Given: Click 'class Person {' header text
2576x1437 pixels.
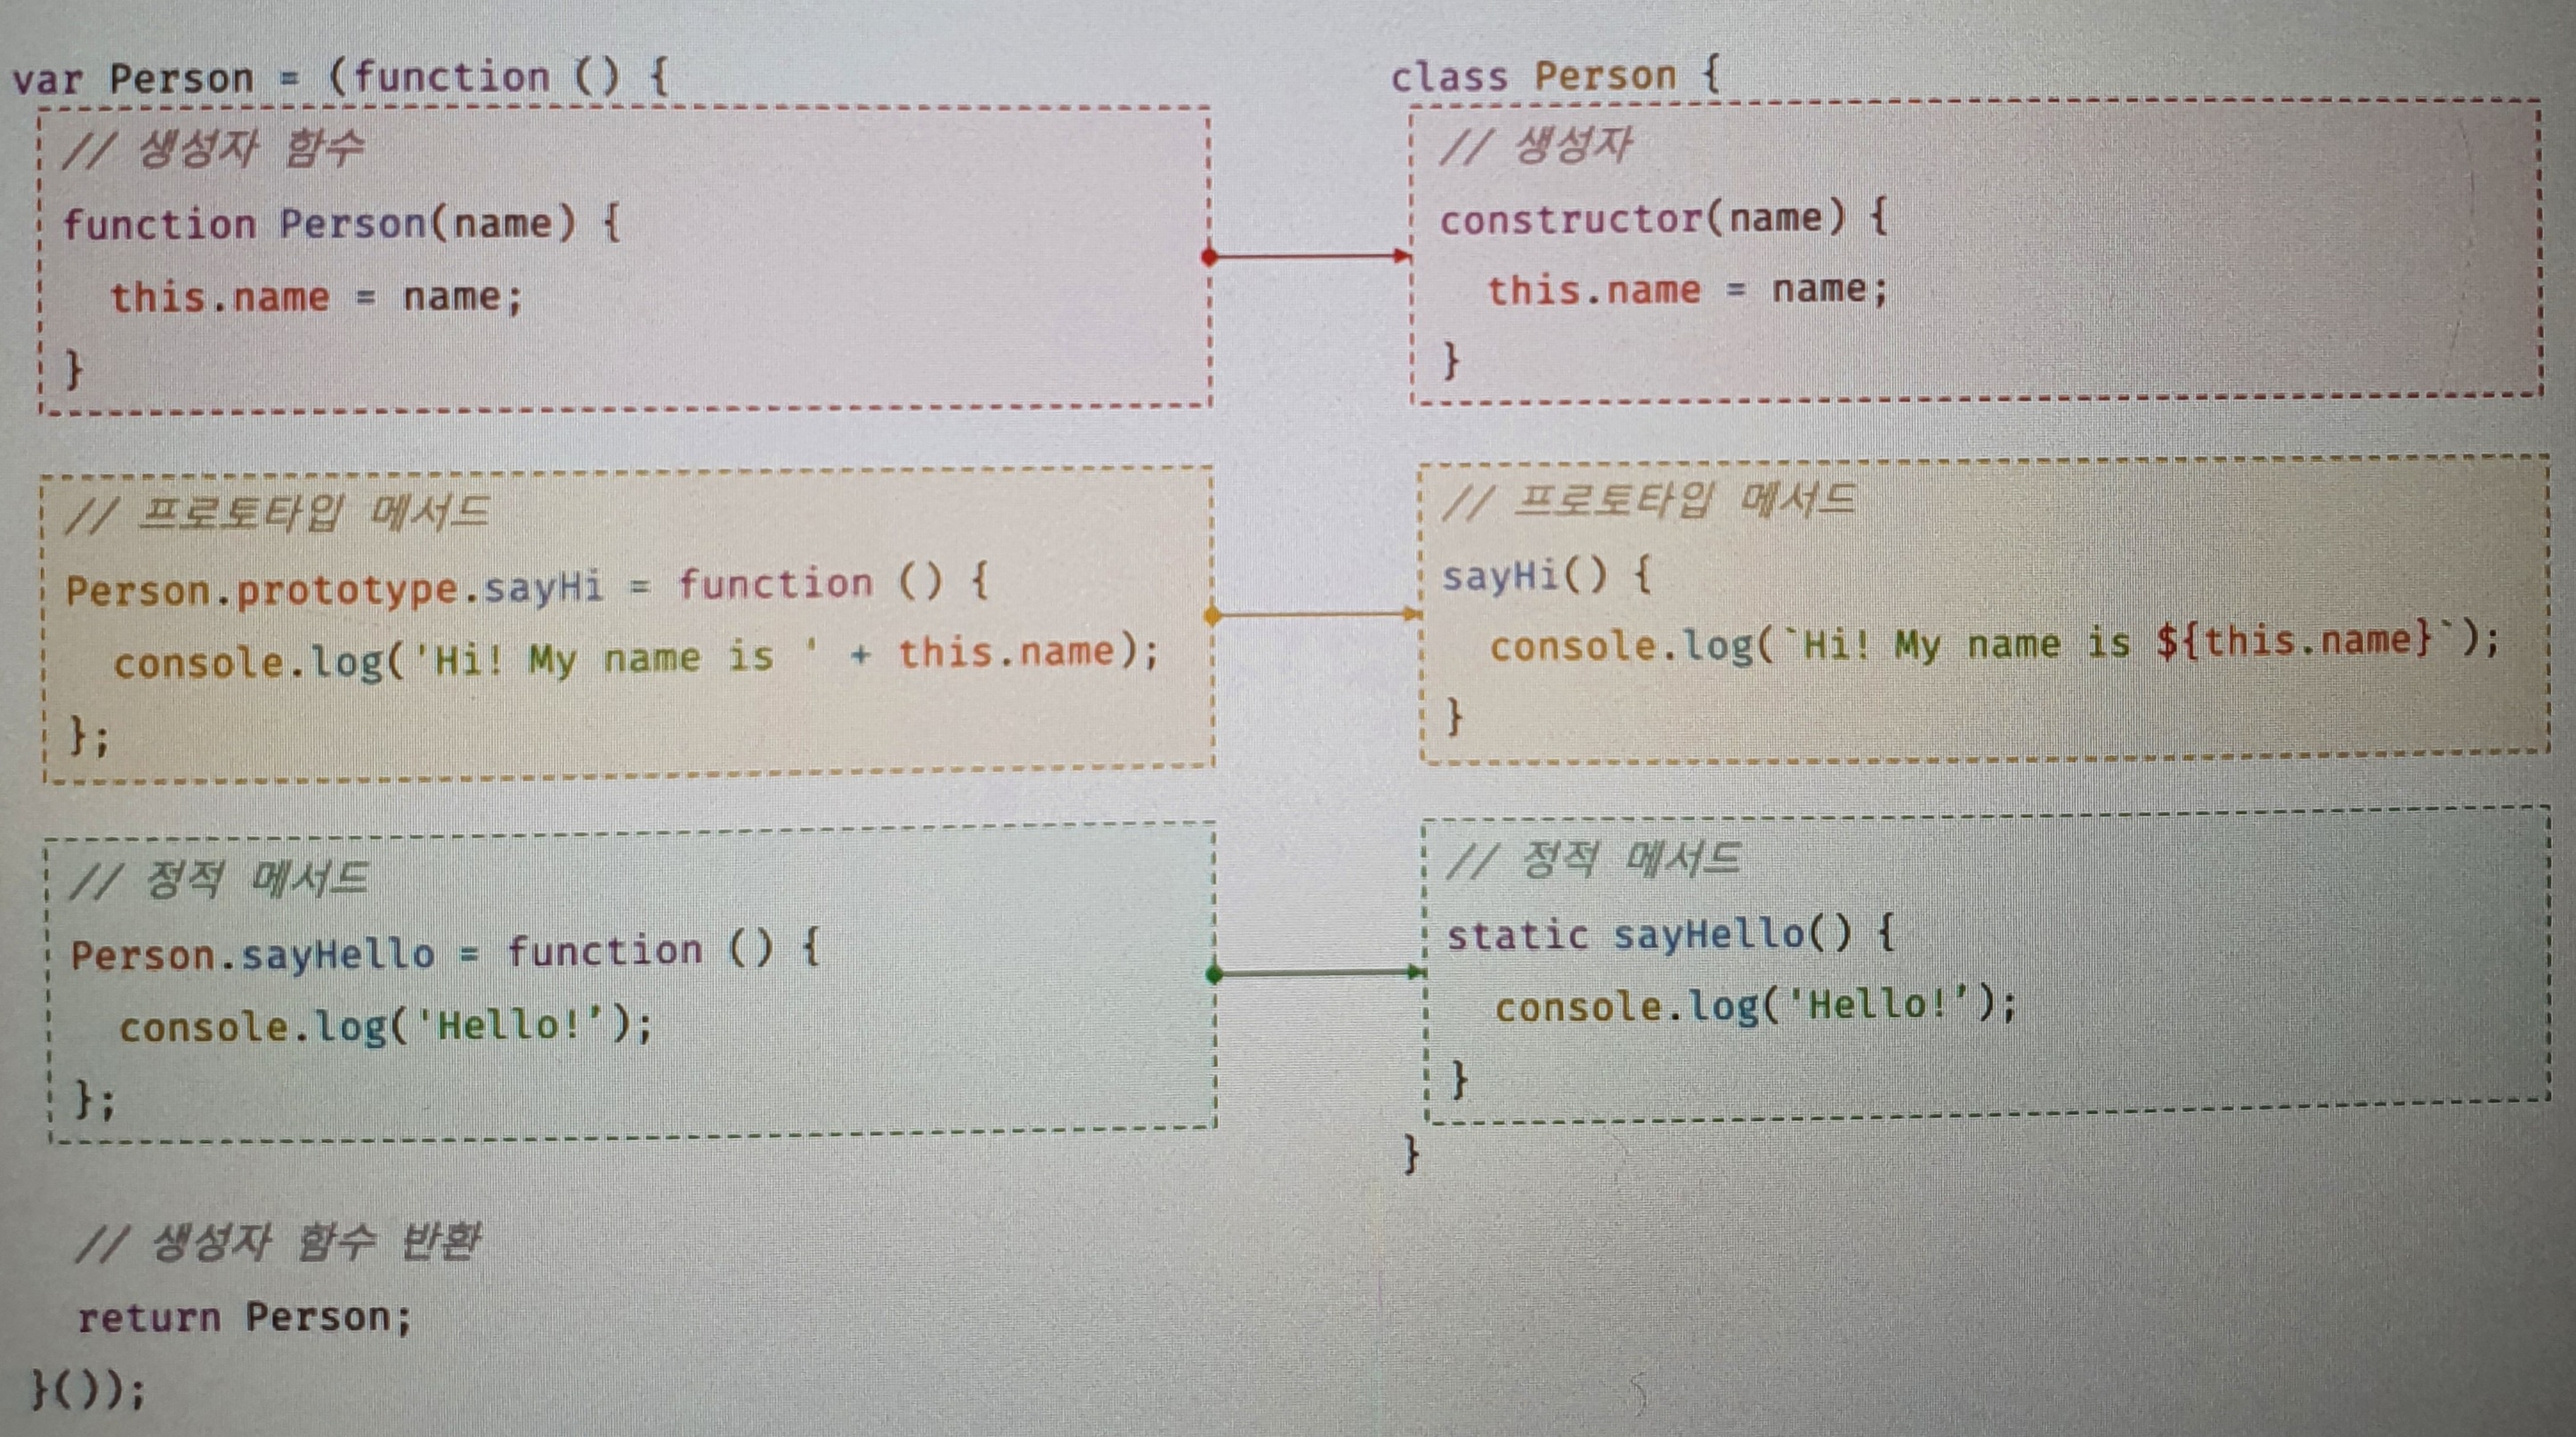Looking at the screenshot, I should click(x=1554, y=76).
